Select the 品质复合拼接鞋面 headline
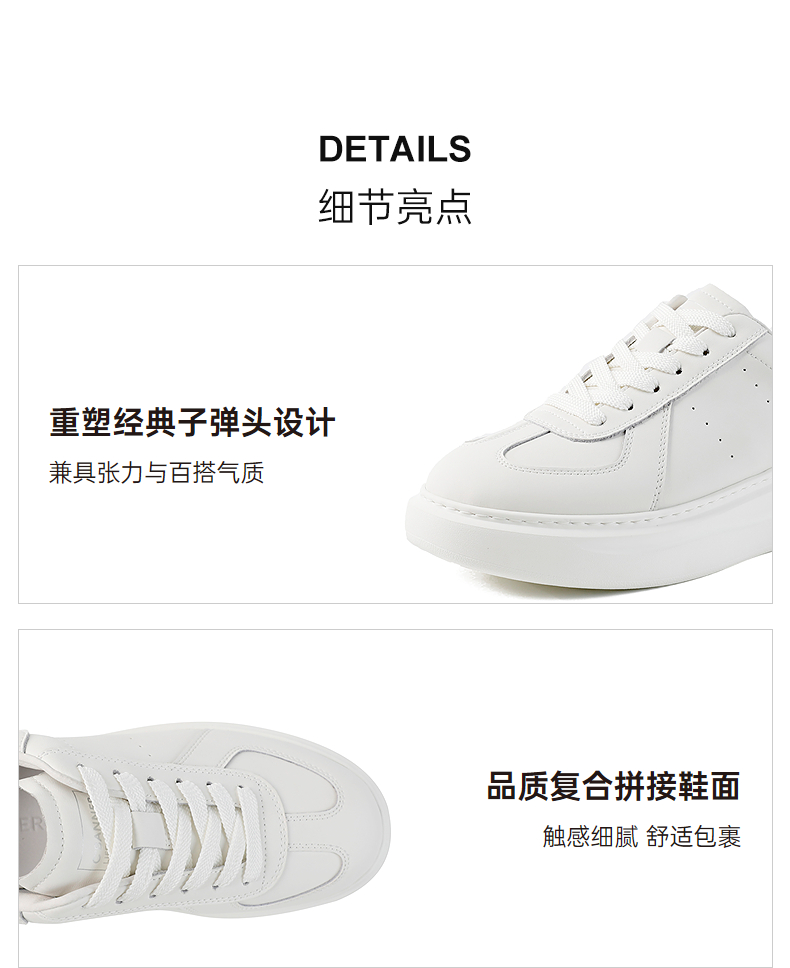This screenshot has height=968, width=790. pyautogui.click(x=613, y=786)
